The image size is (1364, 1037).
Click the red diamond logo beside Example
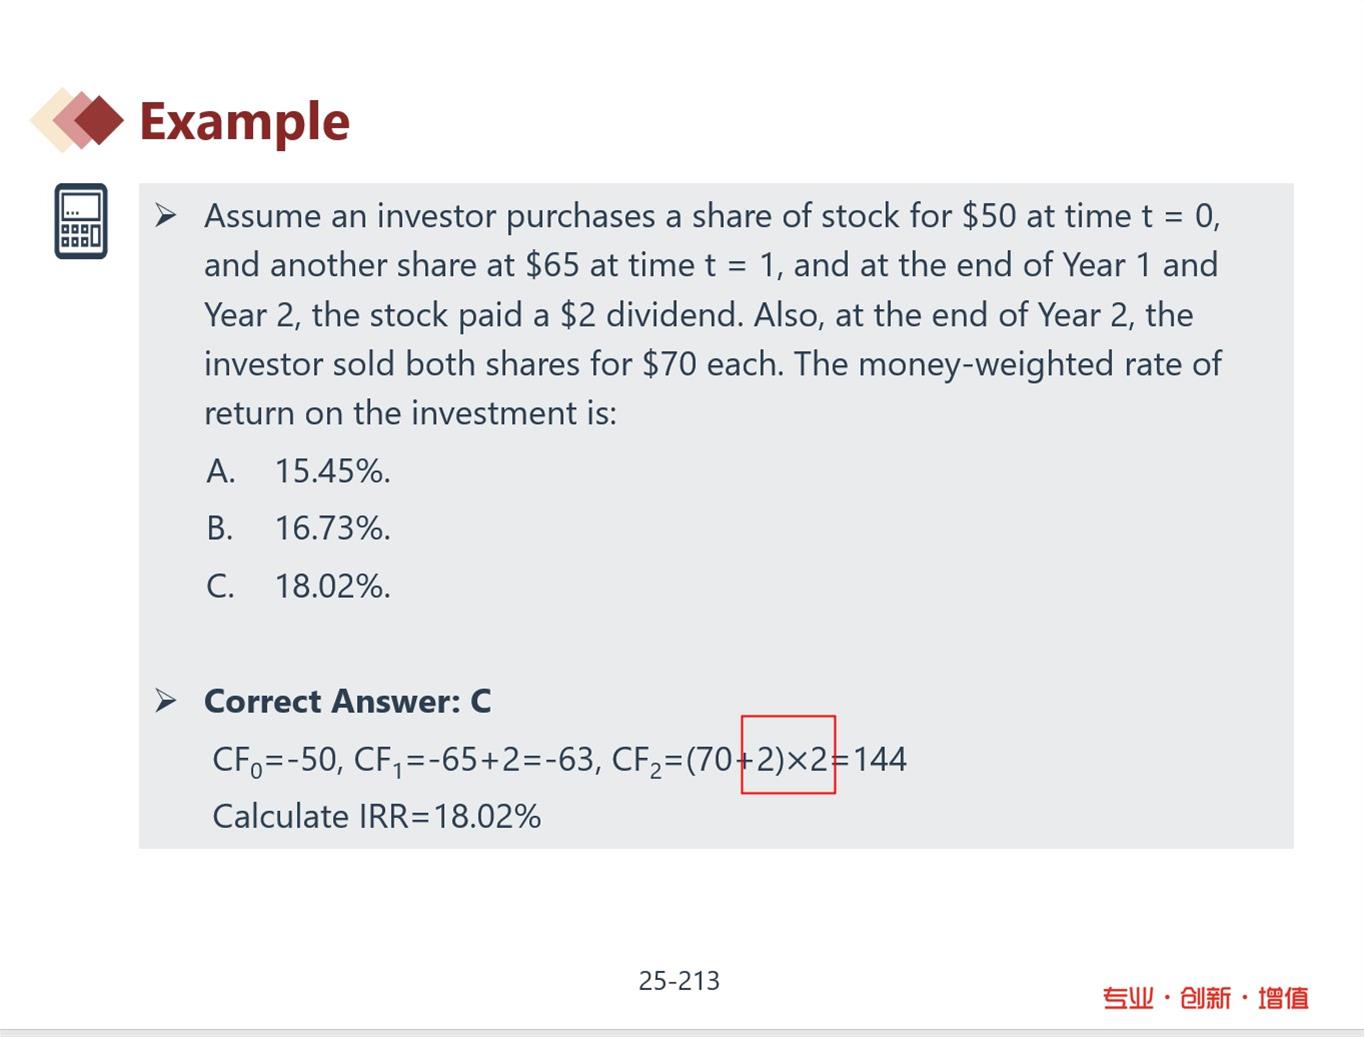78,120
